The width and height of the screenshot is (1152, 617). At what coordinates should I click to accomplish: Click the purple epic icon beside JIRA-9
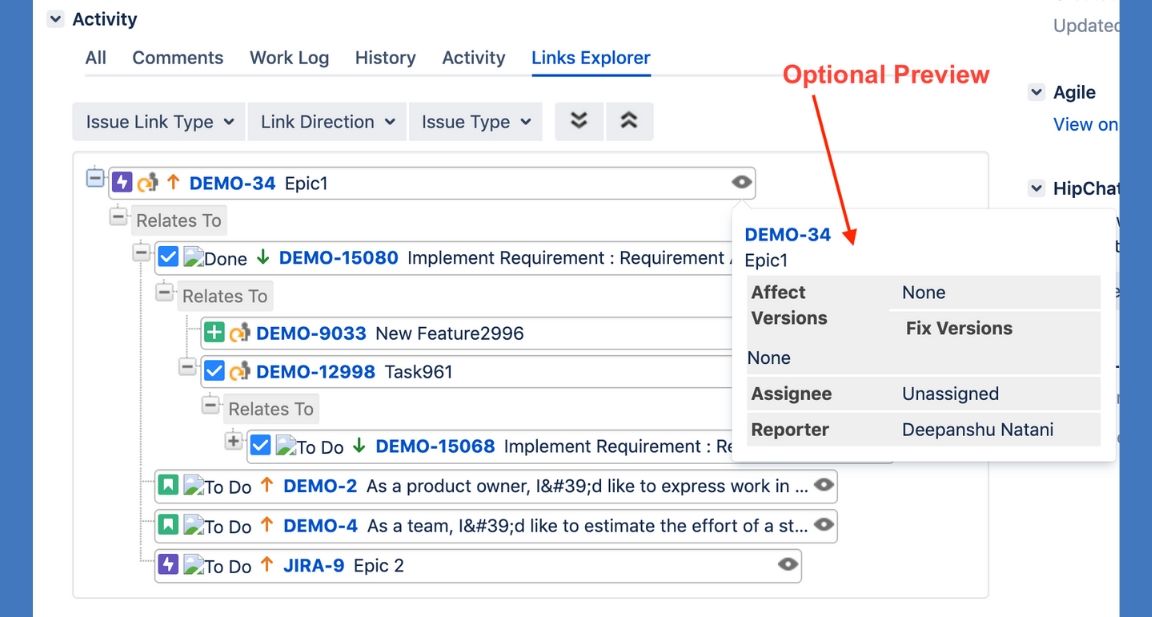click(168, 565)
